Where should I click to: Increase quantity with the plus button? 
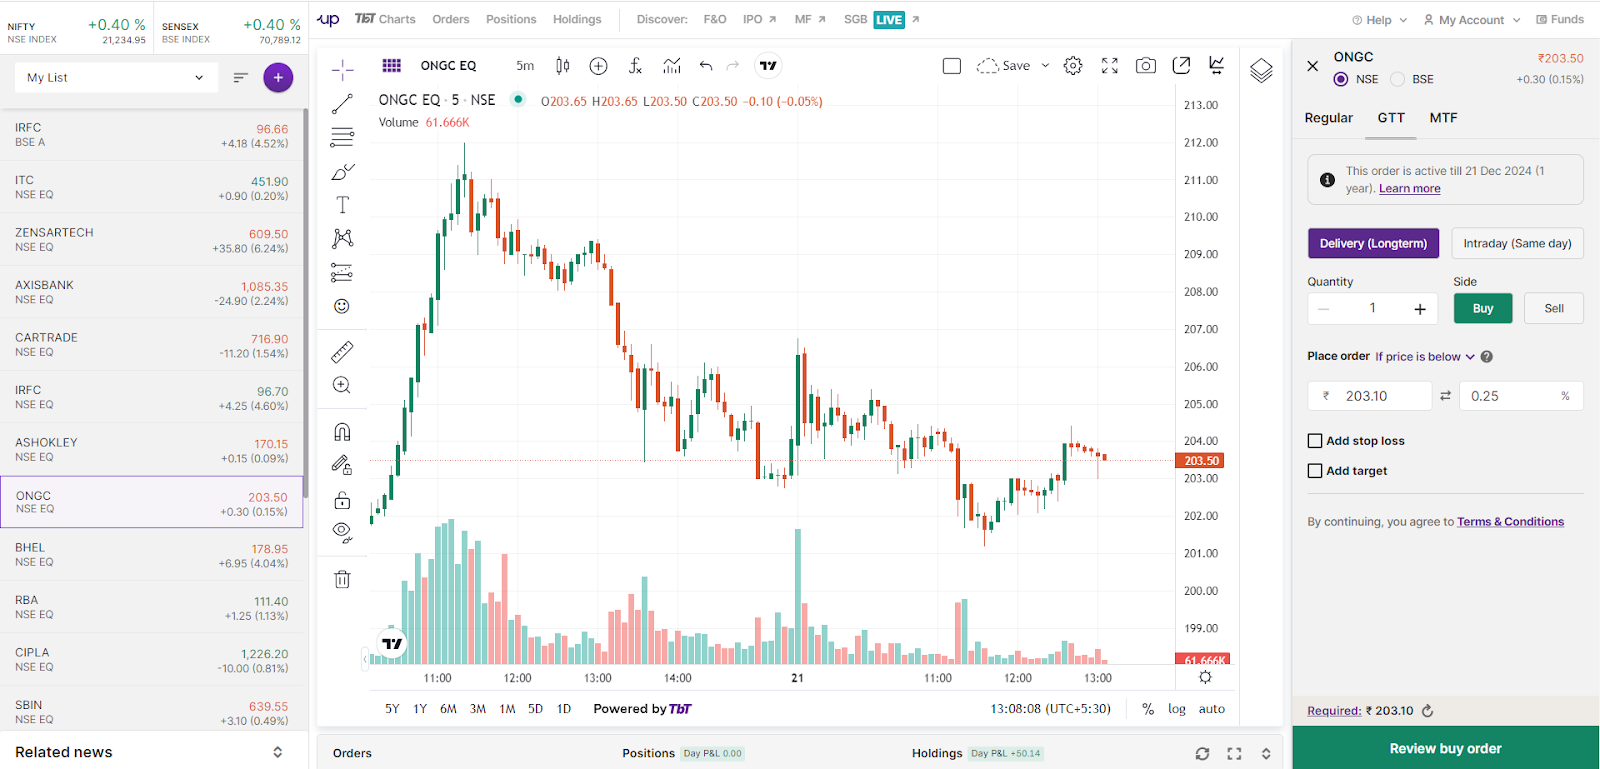pos(1420,309)
